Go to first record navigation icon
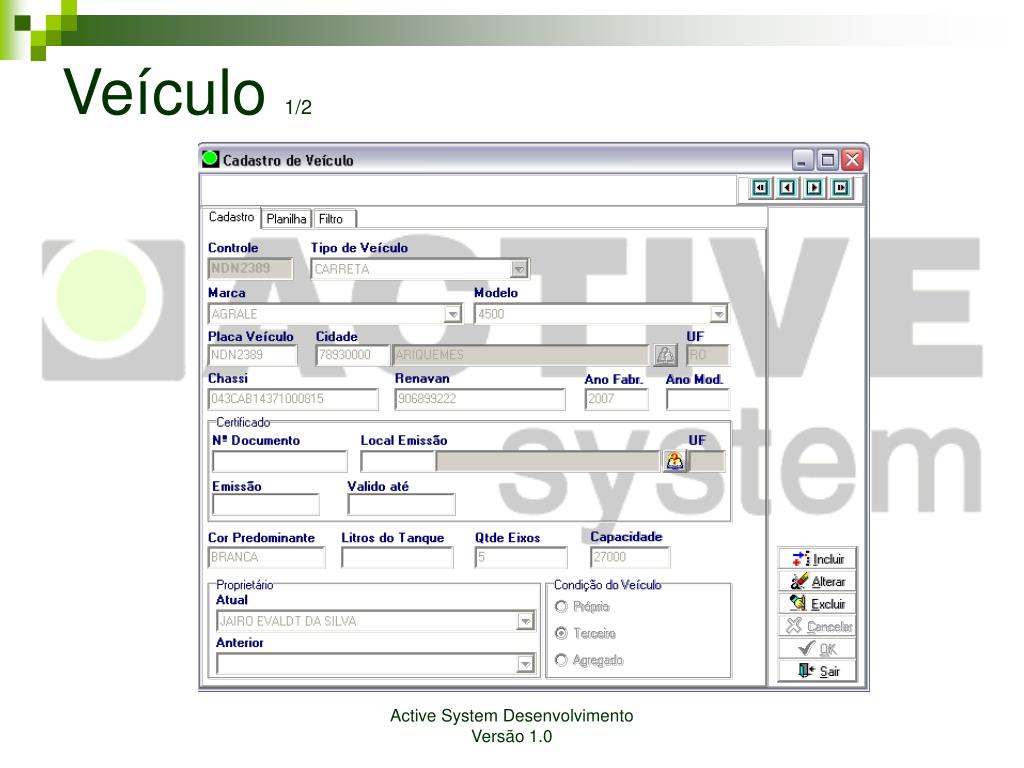1024x768 pixels. (760, 188)
